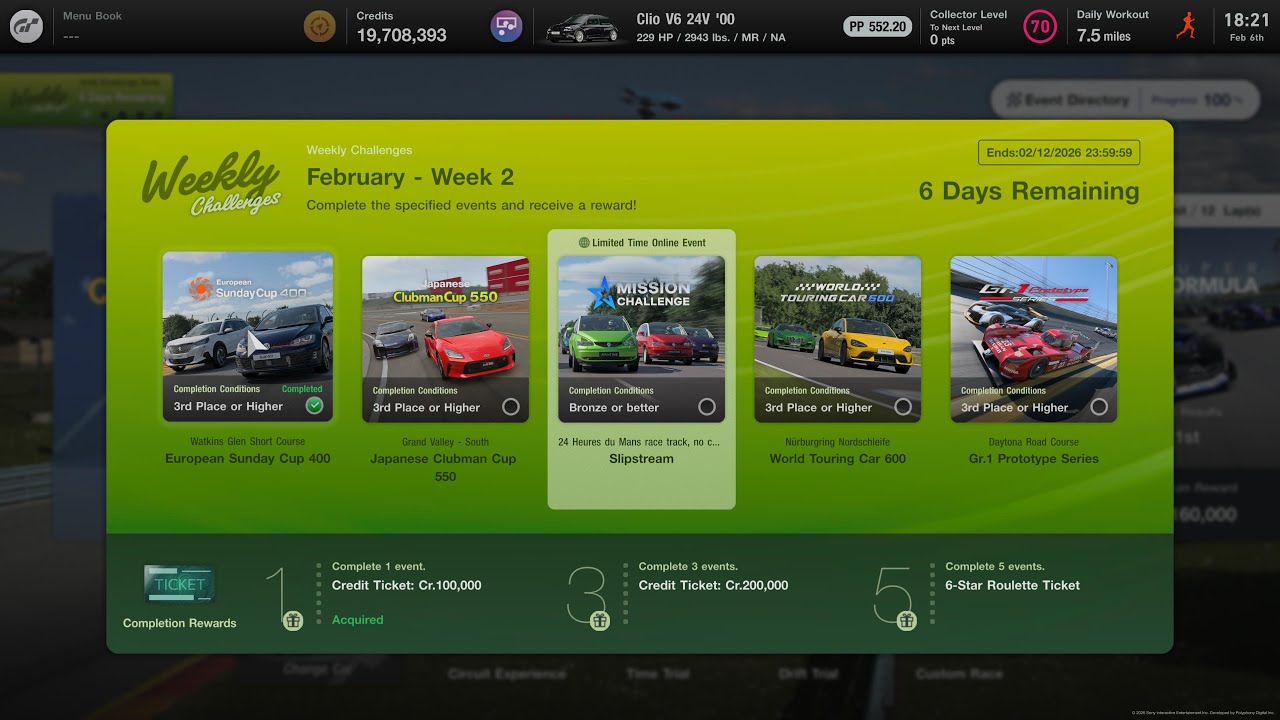Click the Daily Workout 7.5 miles value

[1103, 35]
